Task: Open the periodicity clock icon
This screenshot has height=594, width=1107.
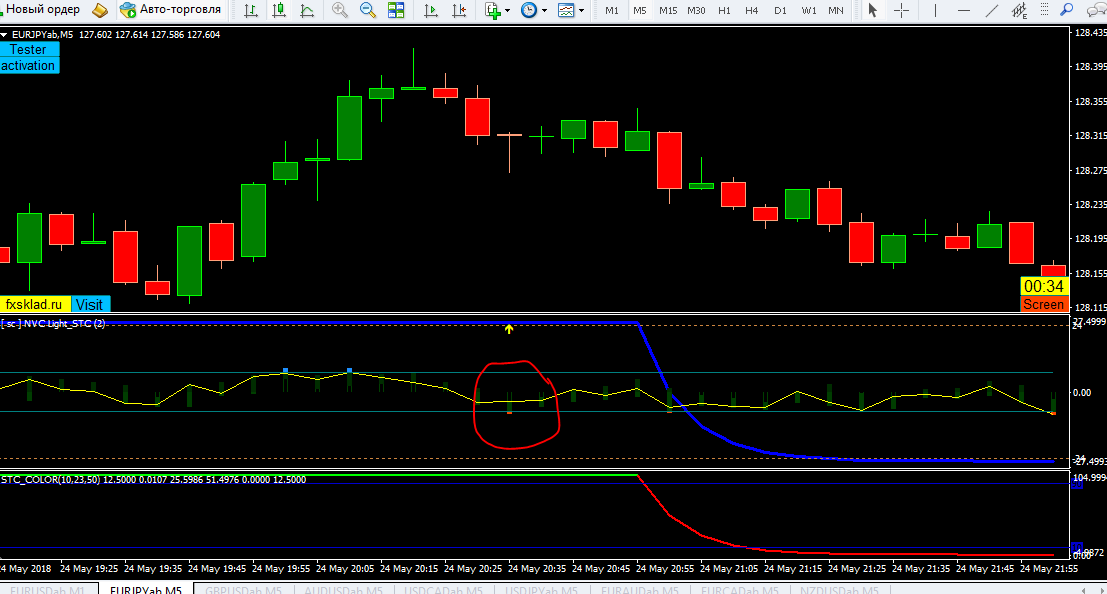Action: tap(528, 10)
